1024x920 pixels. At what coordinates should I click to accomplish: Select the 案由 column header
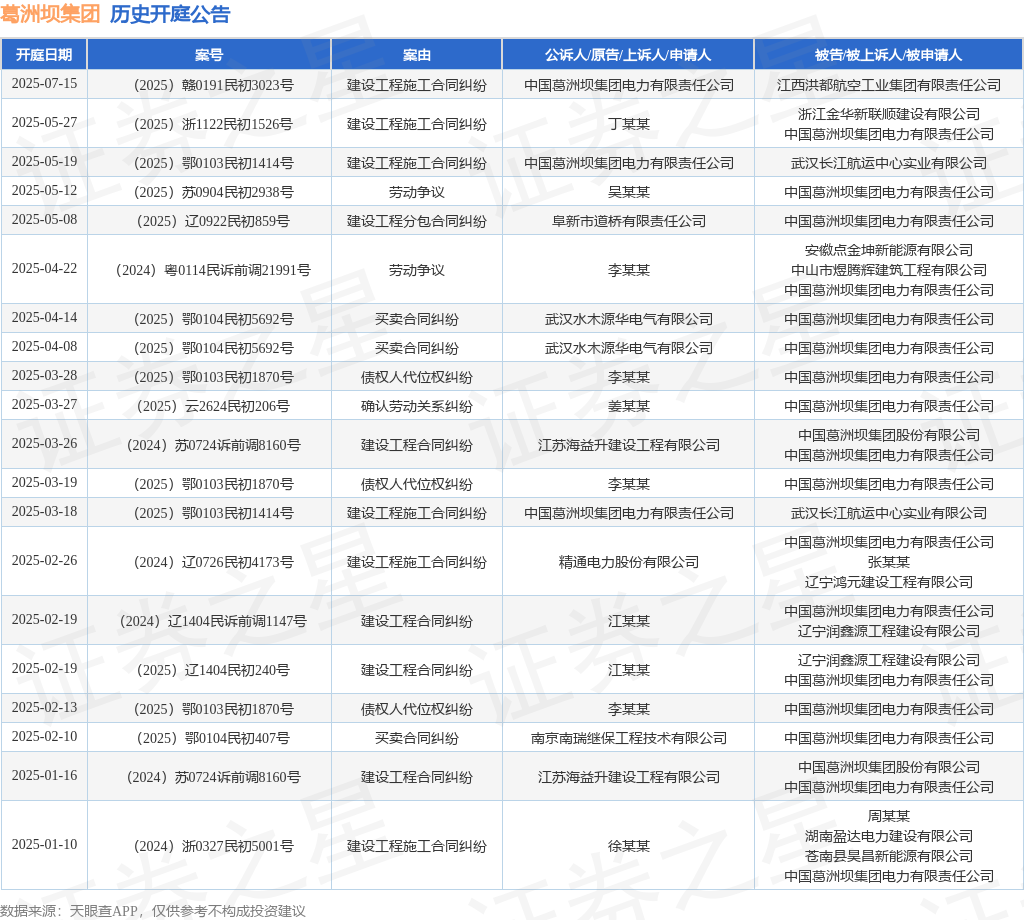pos(417,55)
